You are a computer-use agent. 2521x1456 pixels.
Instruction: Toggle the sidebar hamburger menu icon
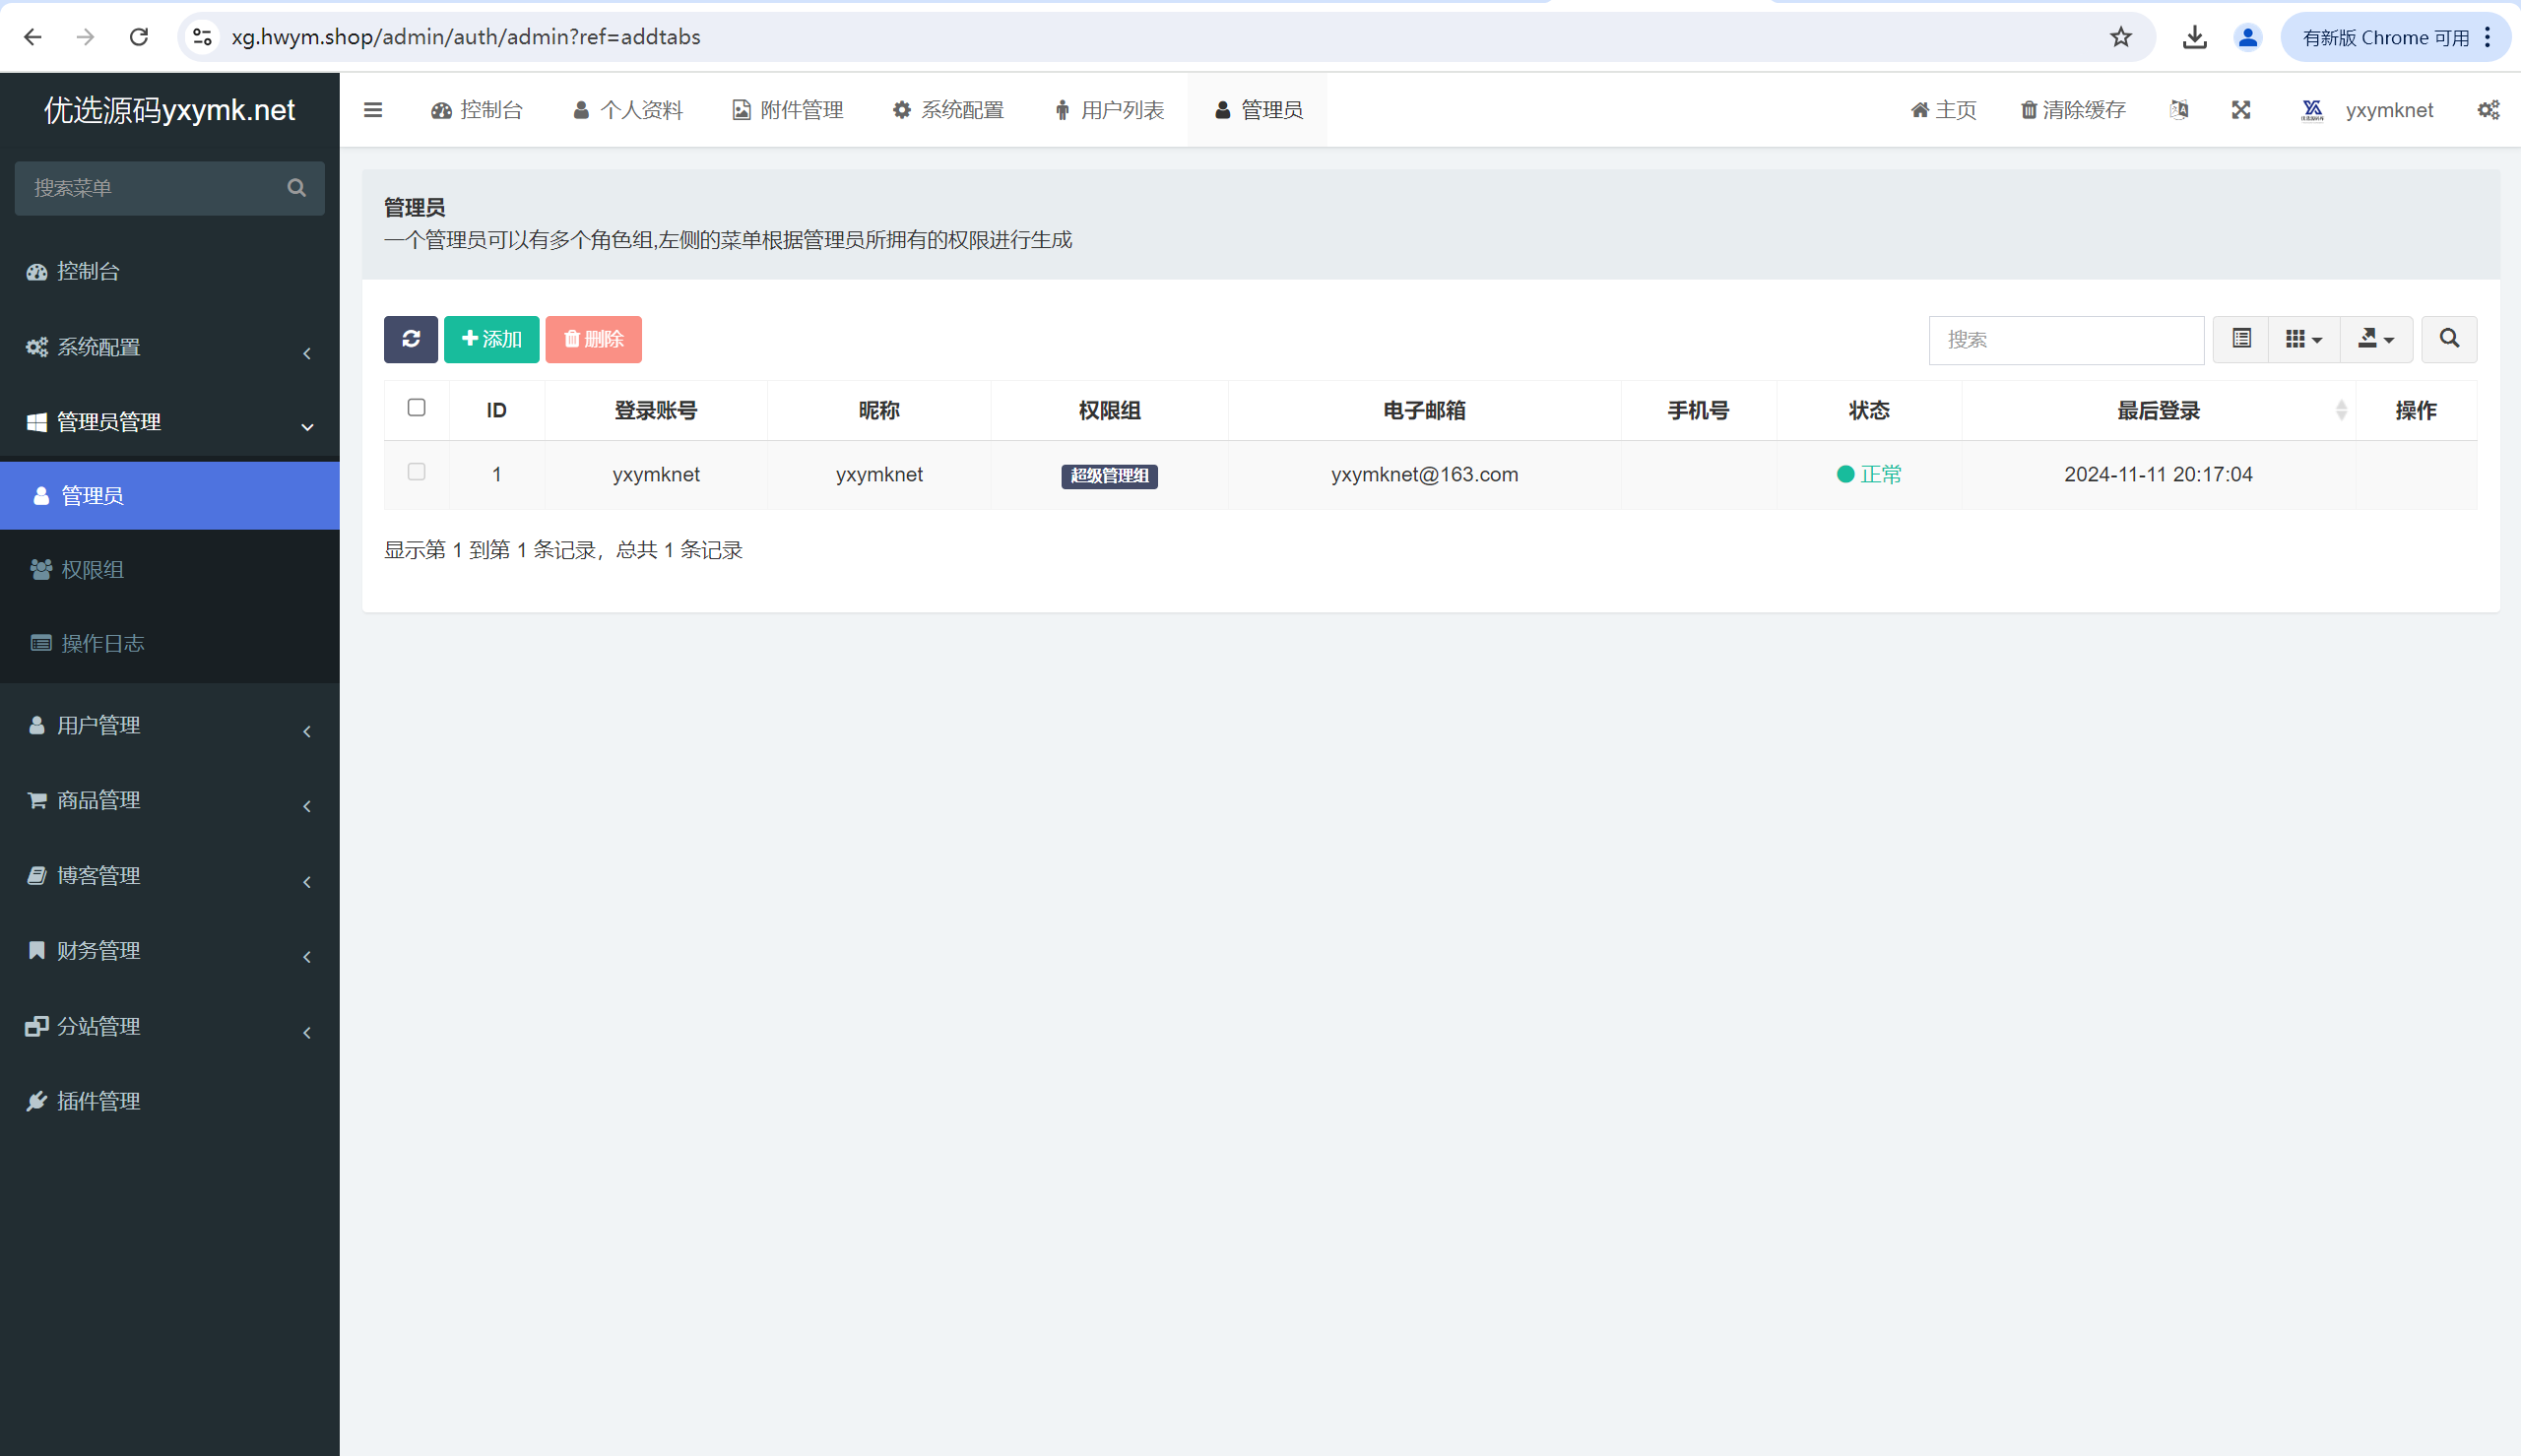tap(373, 110)
